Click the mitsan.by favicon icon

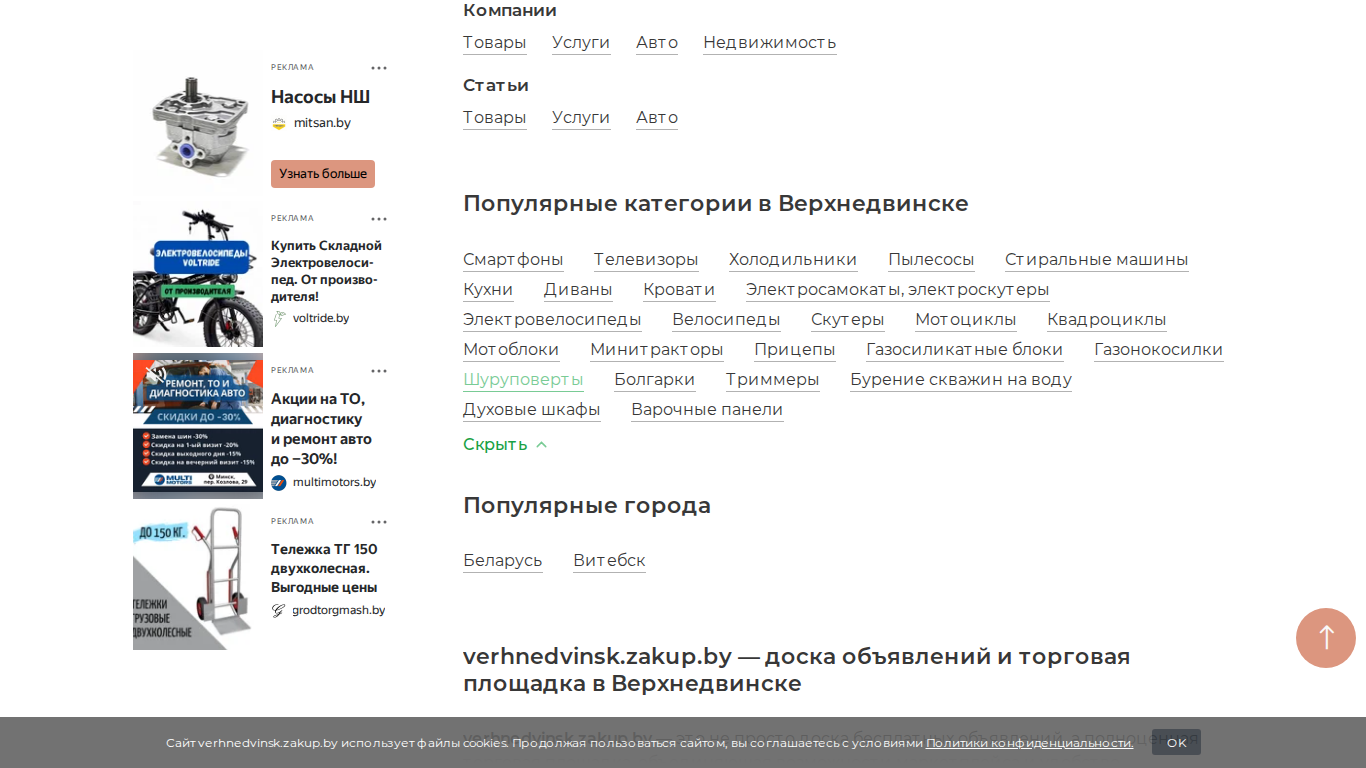(x=279, y=123)
